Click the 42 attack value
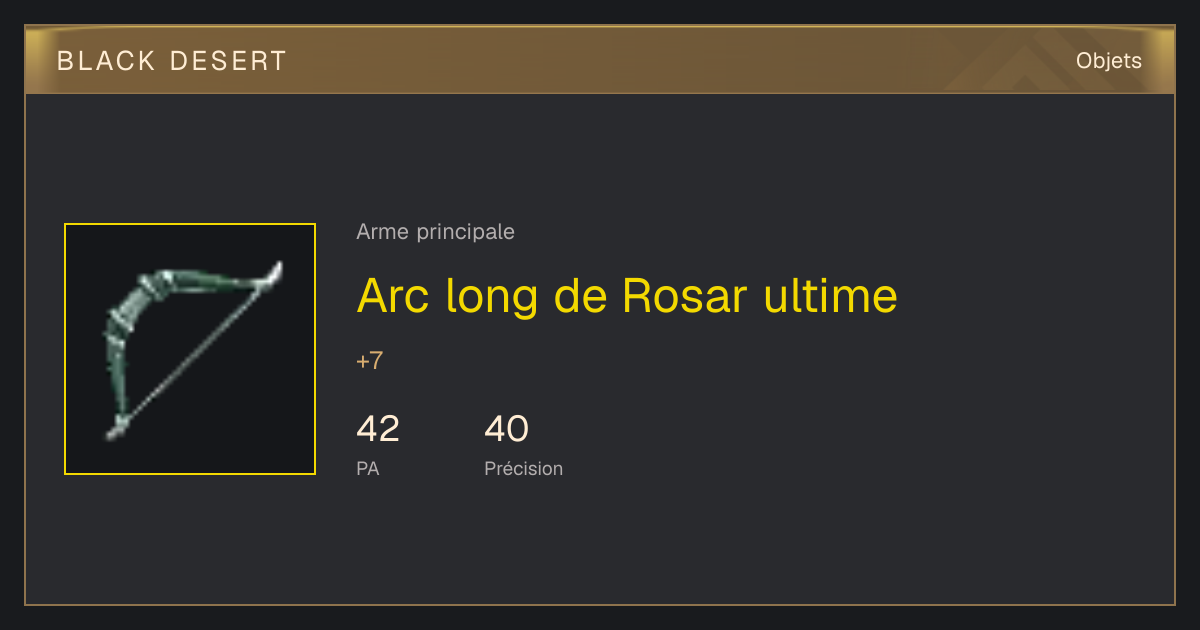 tap(378, 429)
